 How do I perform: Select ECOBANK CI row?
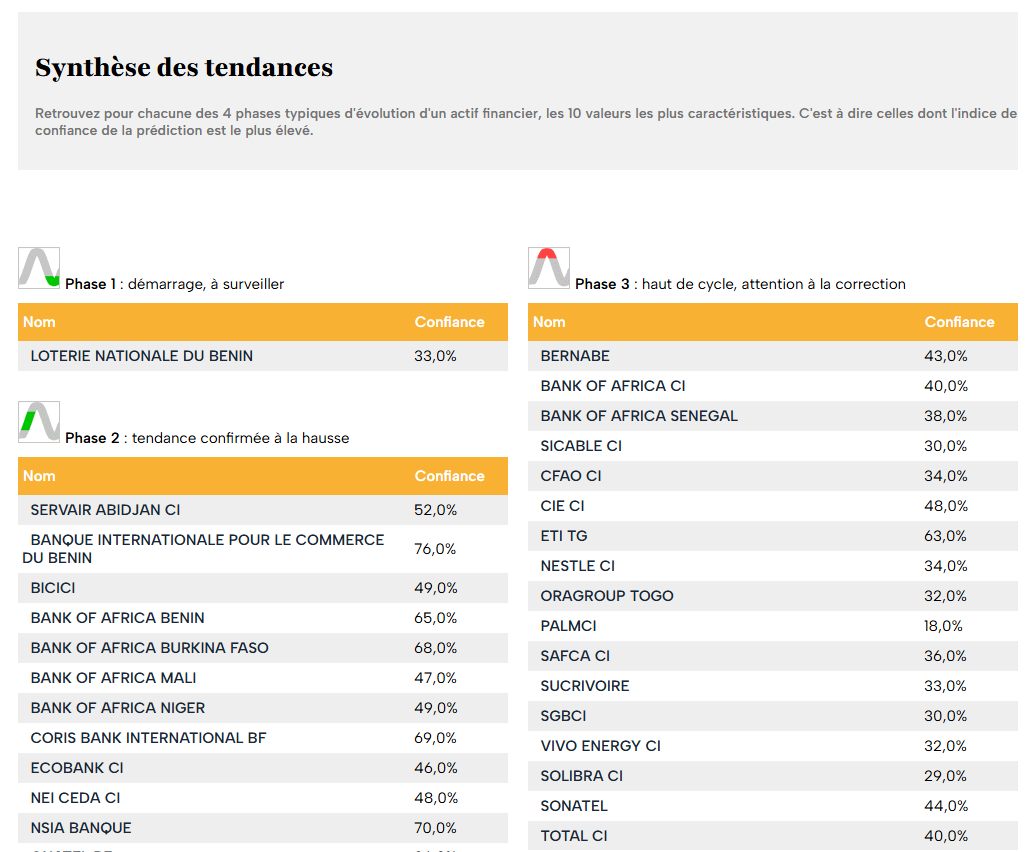[x=263, y=768]
